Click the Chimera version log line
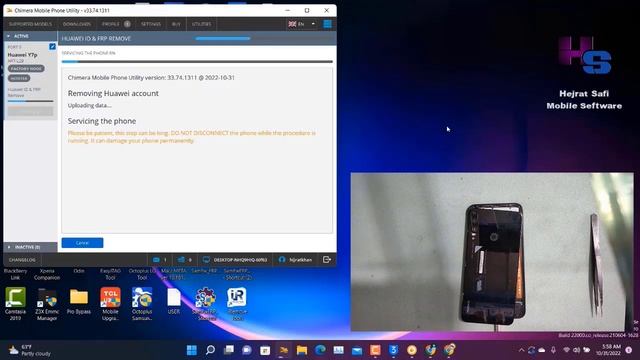Image resolution: width=640 pixels, height=360 pixels. 151,78
